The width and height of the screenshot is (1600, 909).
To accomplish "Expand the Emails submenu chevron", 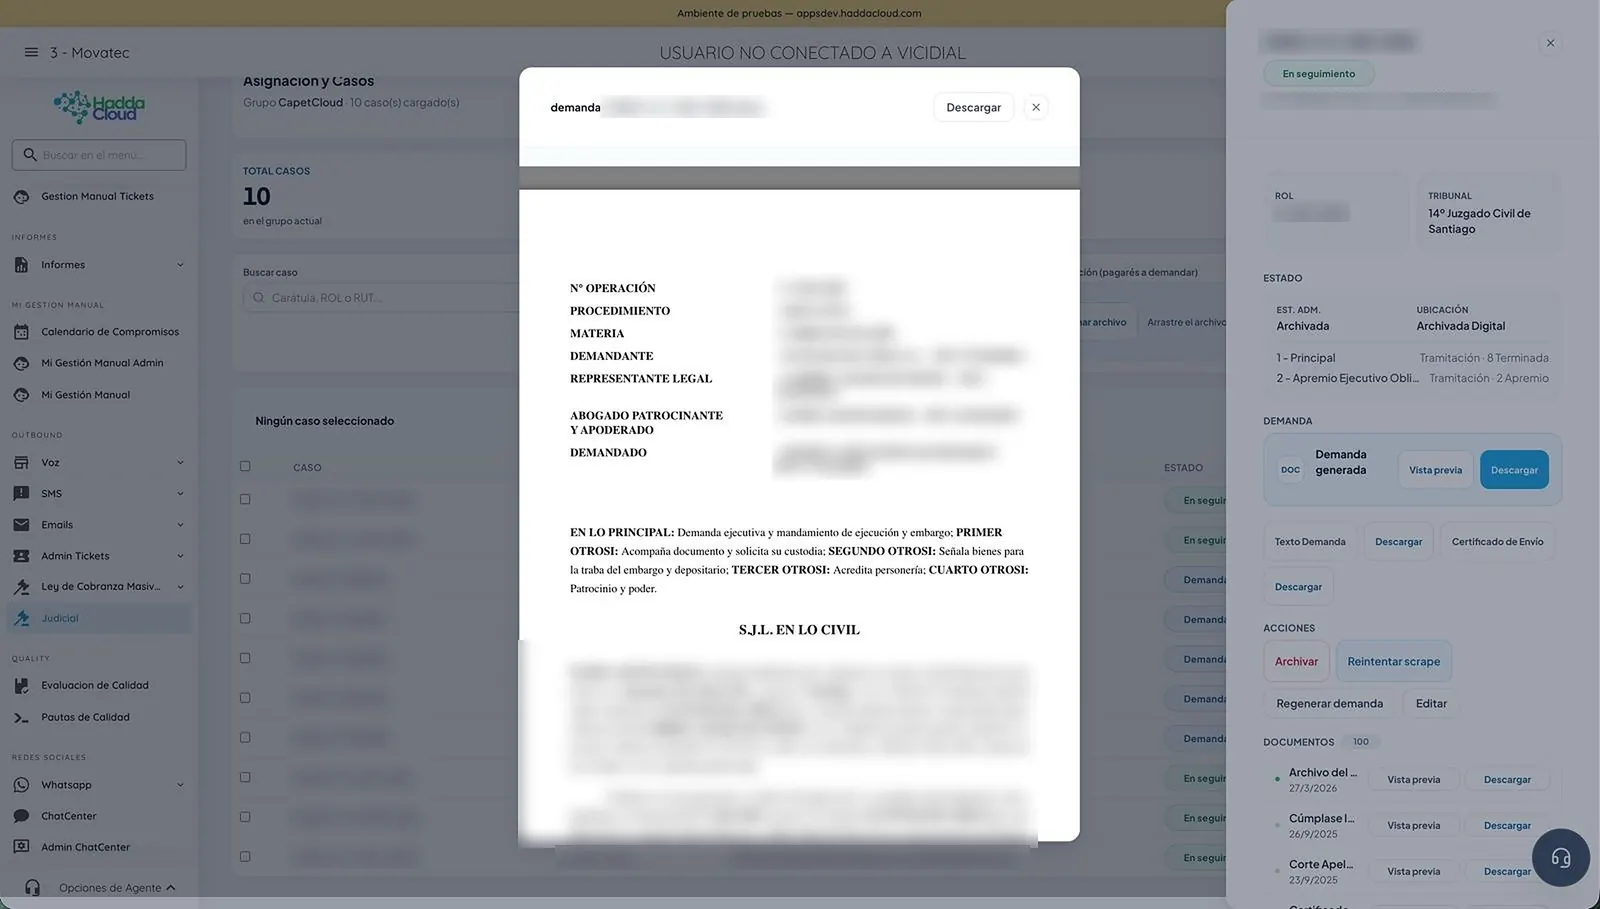I will coord(180,525).
